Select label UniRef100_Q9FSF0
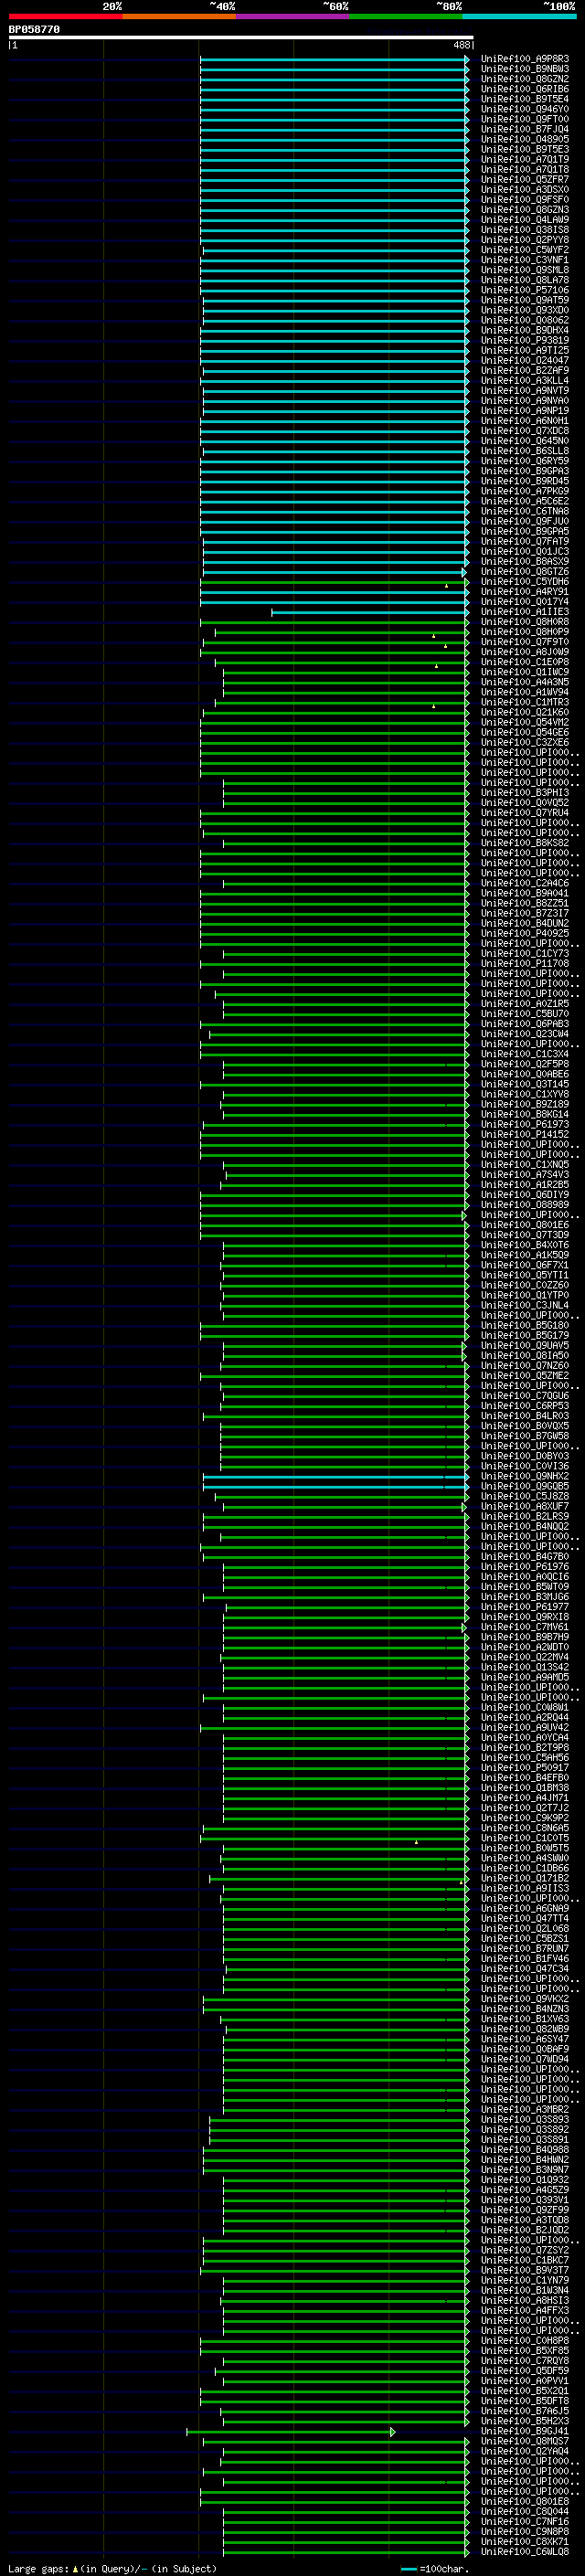The image size is (585, 2576). [x=524, y=200]
